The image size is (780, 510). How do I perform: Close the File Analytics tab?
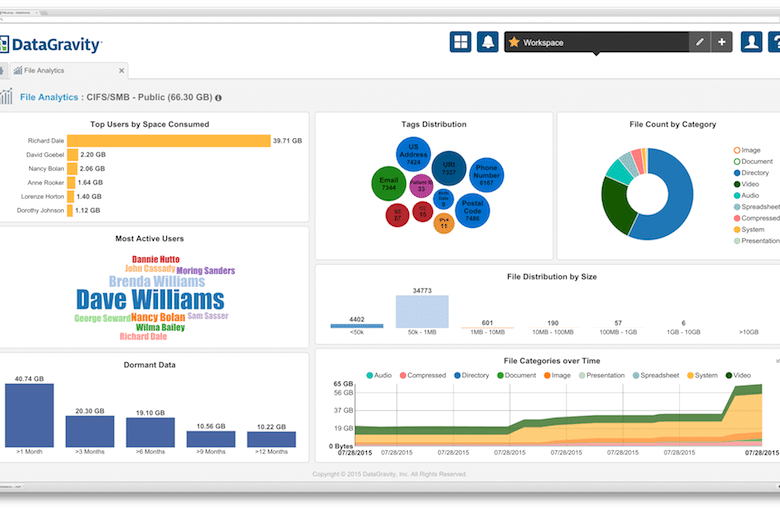tap(121, 71)
